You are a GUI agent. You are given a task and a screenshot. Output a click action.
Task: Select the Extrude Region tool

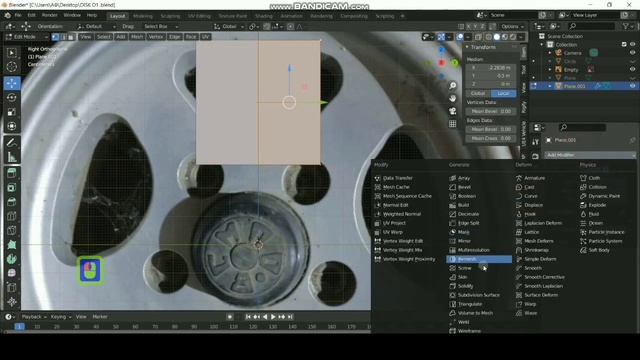pos(12,173)
